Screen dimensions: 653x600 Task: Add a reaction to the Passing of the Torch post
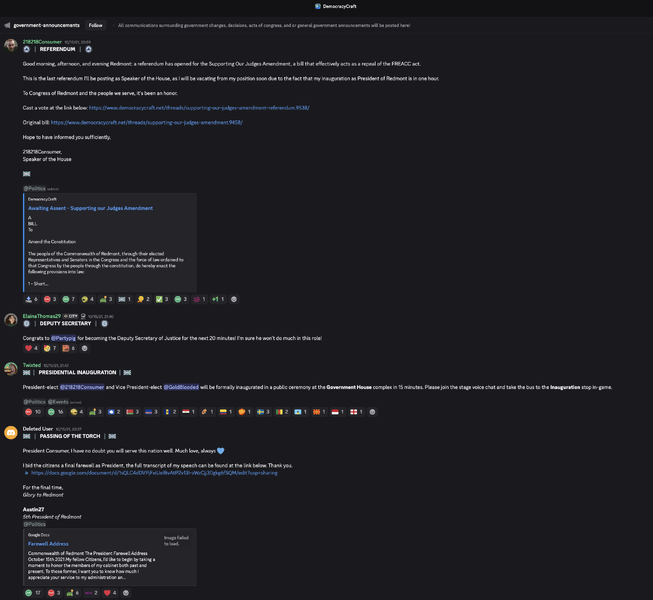(x=126, y=593)
